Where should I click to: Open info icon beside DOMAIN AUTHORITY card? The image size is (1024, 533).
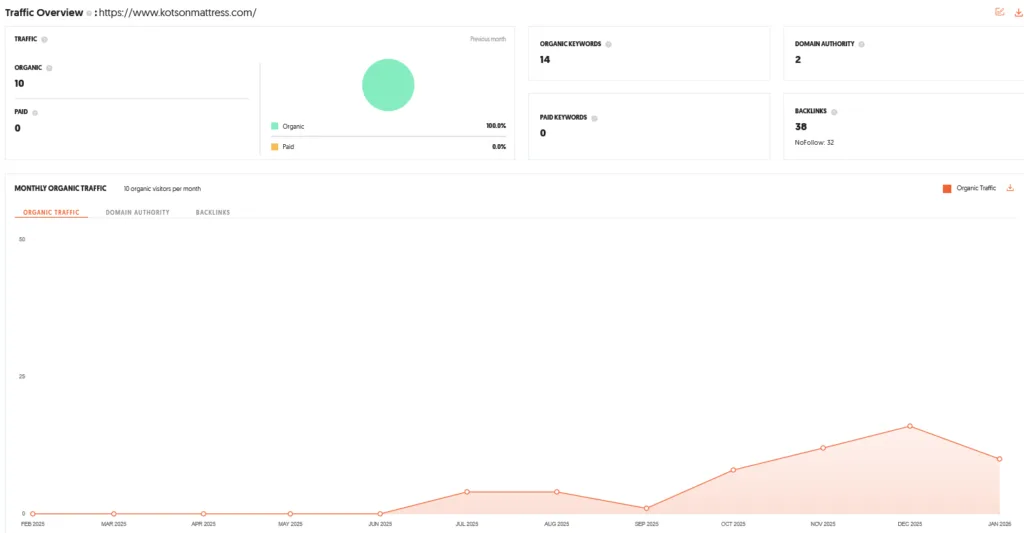pyautogui.click(x=861, y=44)
